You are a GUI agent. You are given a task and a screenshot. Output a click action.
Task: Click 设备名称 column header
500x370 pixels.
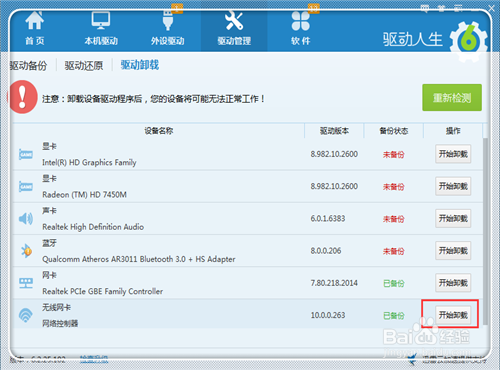click(159, 131)
